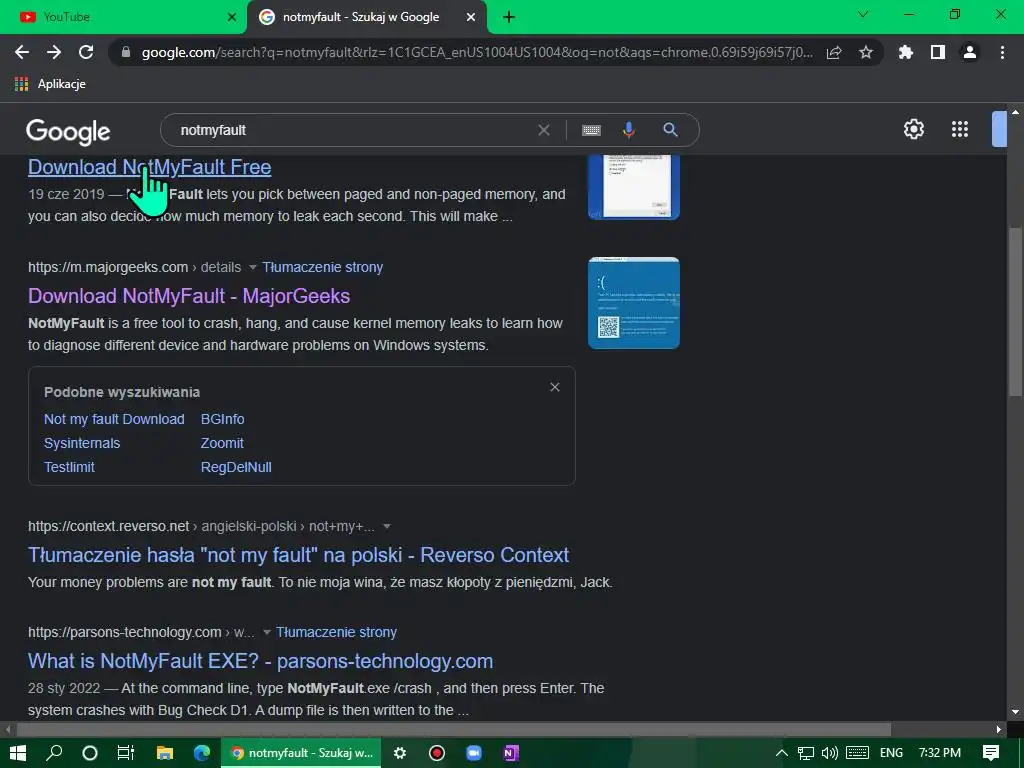Click scrollbar down arrow
Image resolution: width=1024 pixels, height=768 pixels.
tap(1016, 712)
